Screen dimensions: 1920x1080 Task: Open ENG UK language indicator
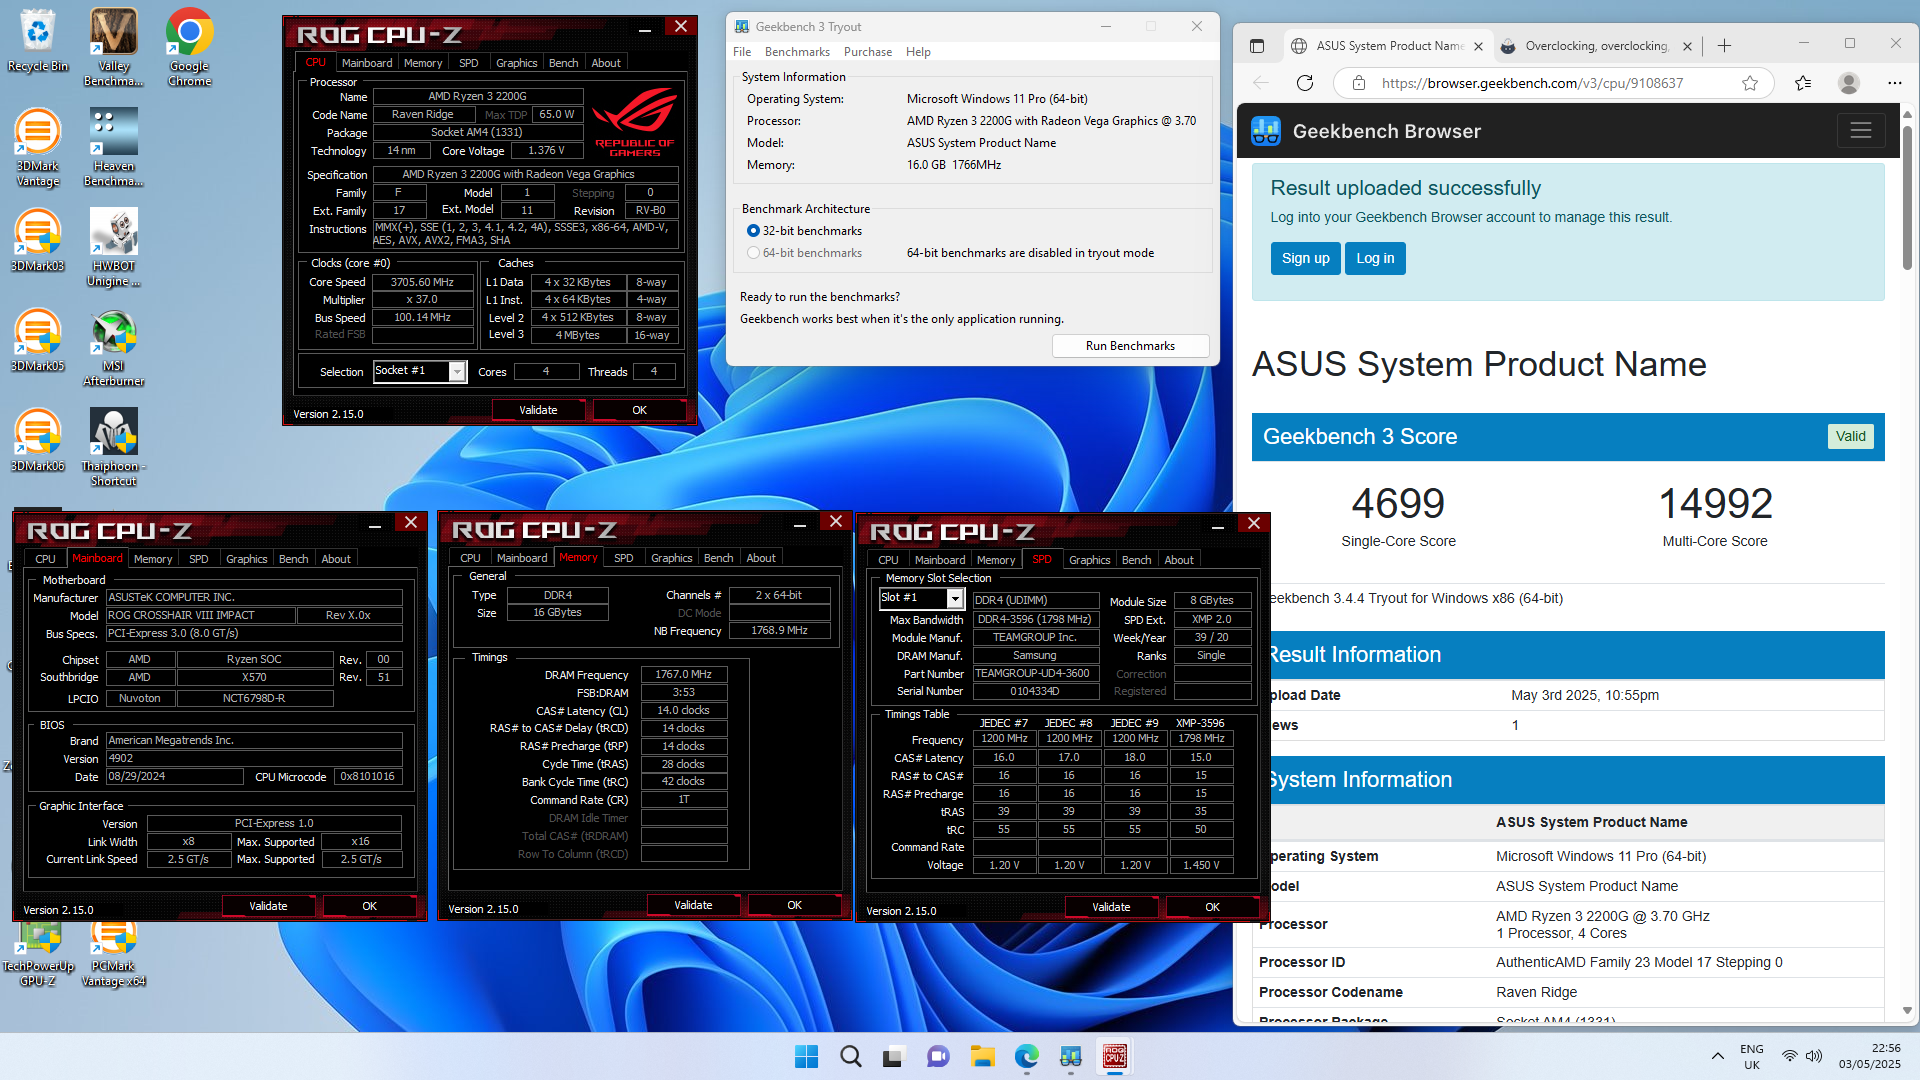(1752, 1056)
